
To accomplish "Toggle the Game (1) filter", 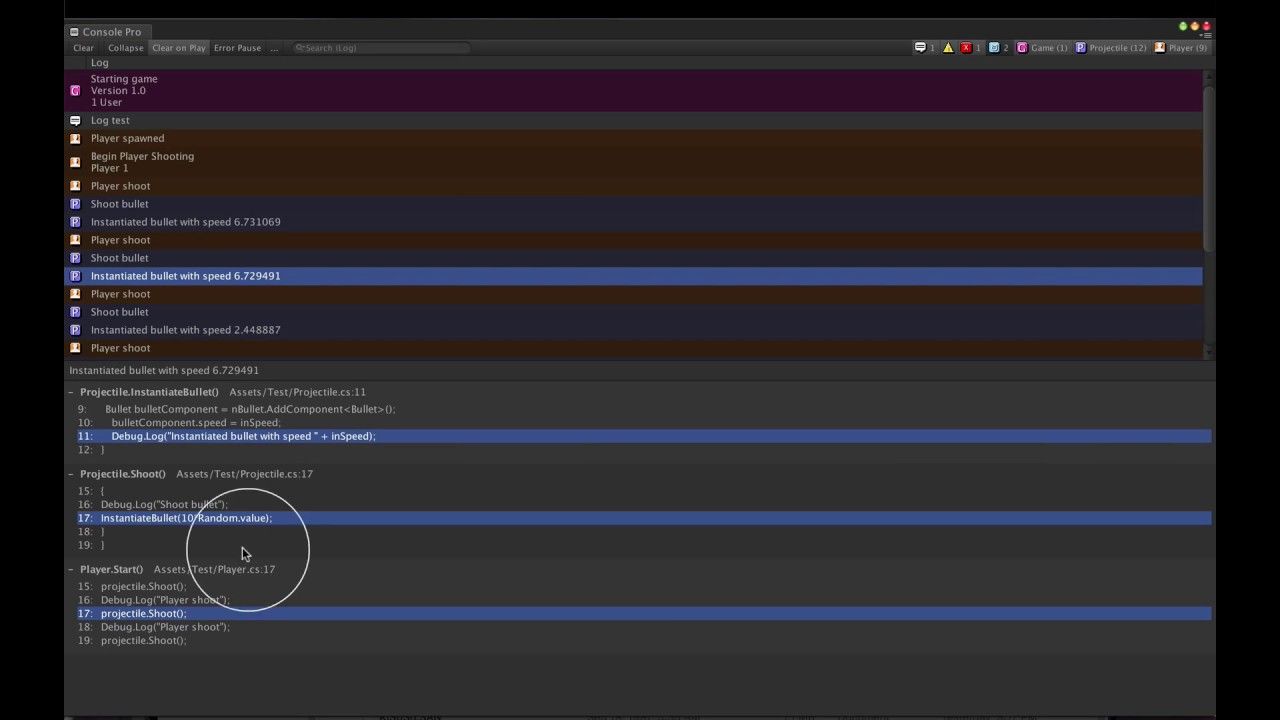I will tap(1042, 48).
